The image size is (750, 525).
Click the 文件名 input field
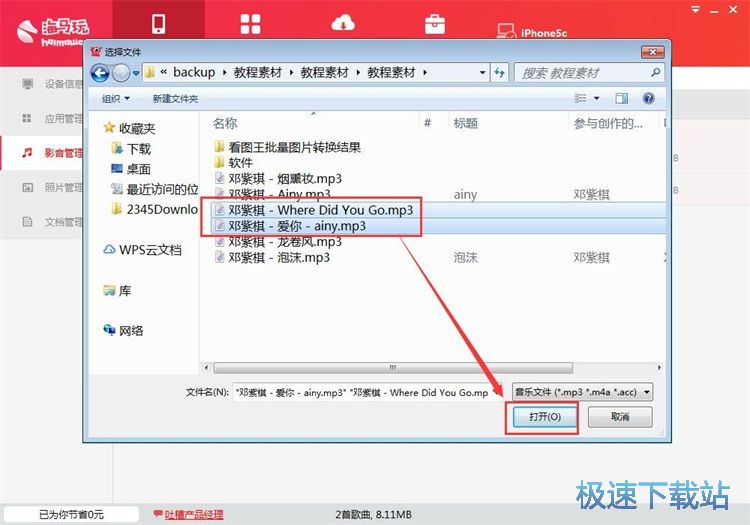click(x=368, y=393)
